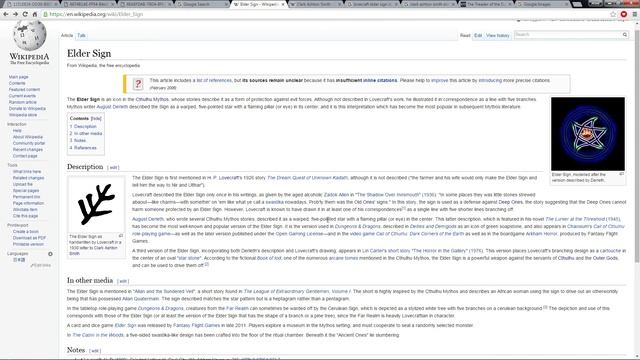Click the red extension icon in toolbar

[x=624, y=14]
